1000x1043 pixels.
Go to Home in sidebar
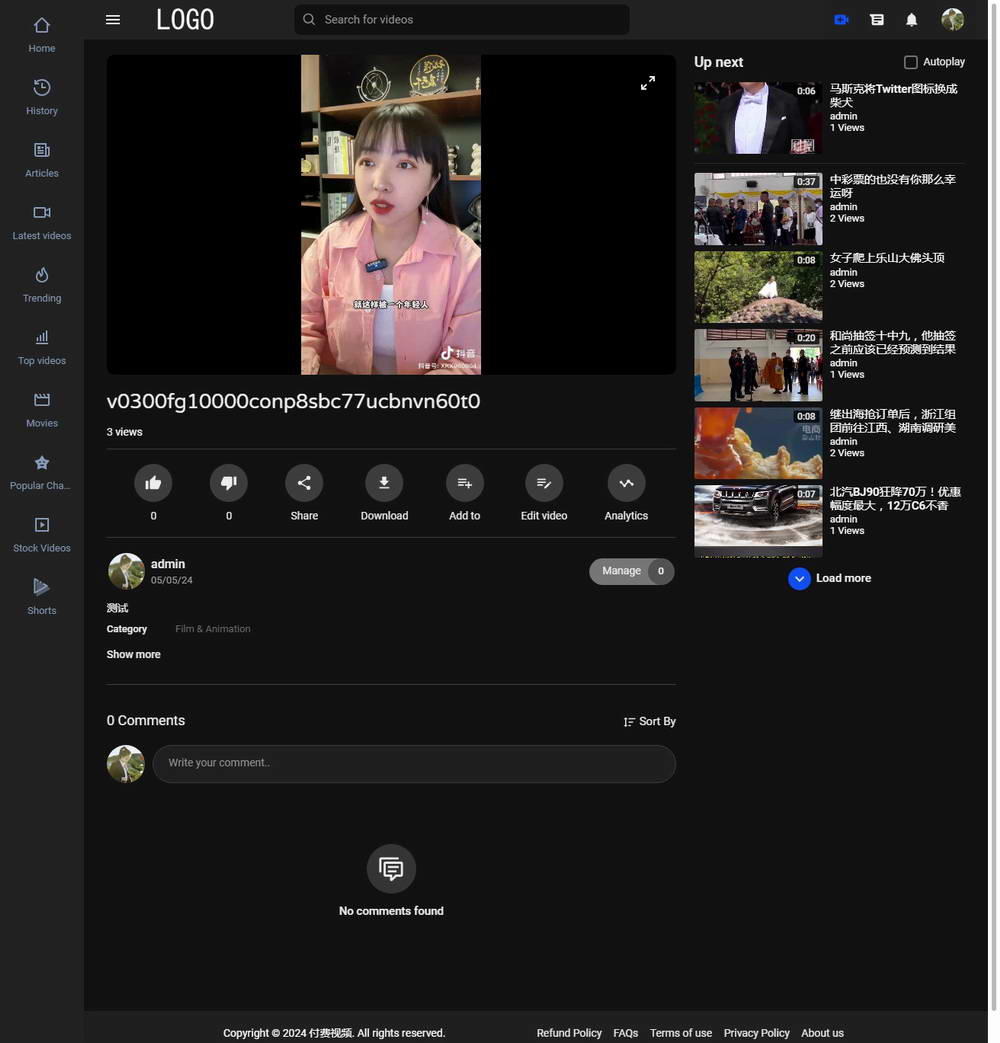42,35
